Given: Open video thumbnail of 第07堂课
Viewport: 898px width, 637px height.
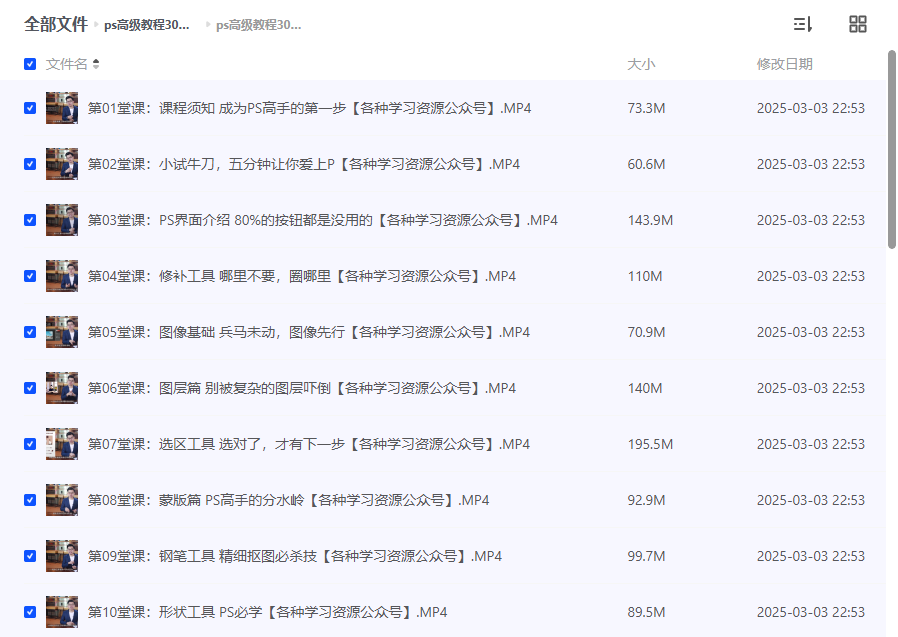Looking at the screenshot, I should 62,445.
